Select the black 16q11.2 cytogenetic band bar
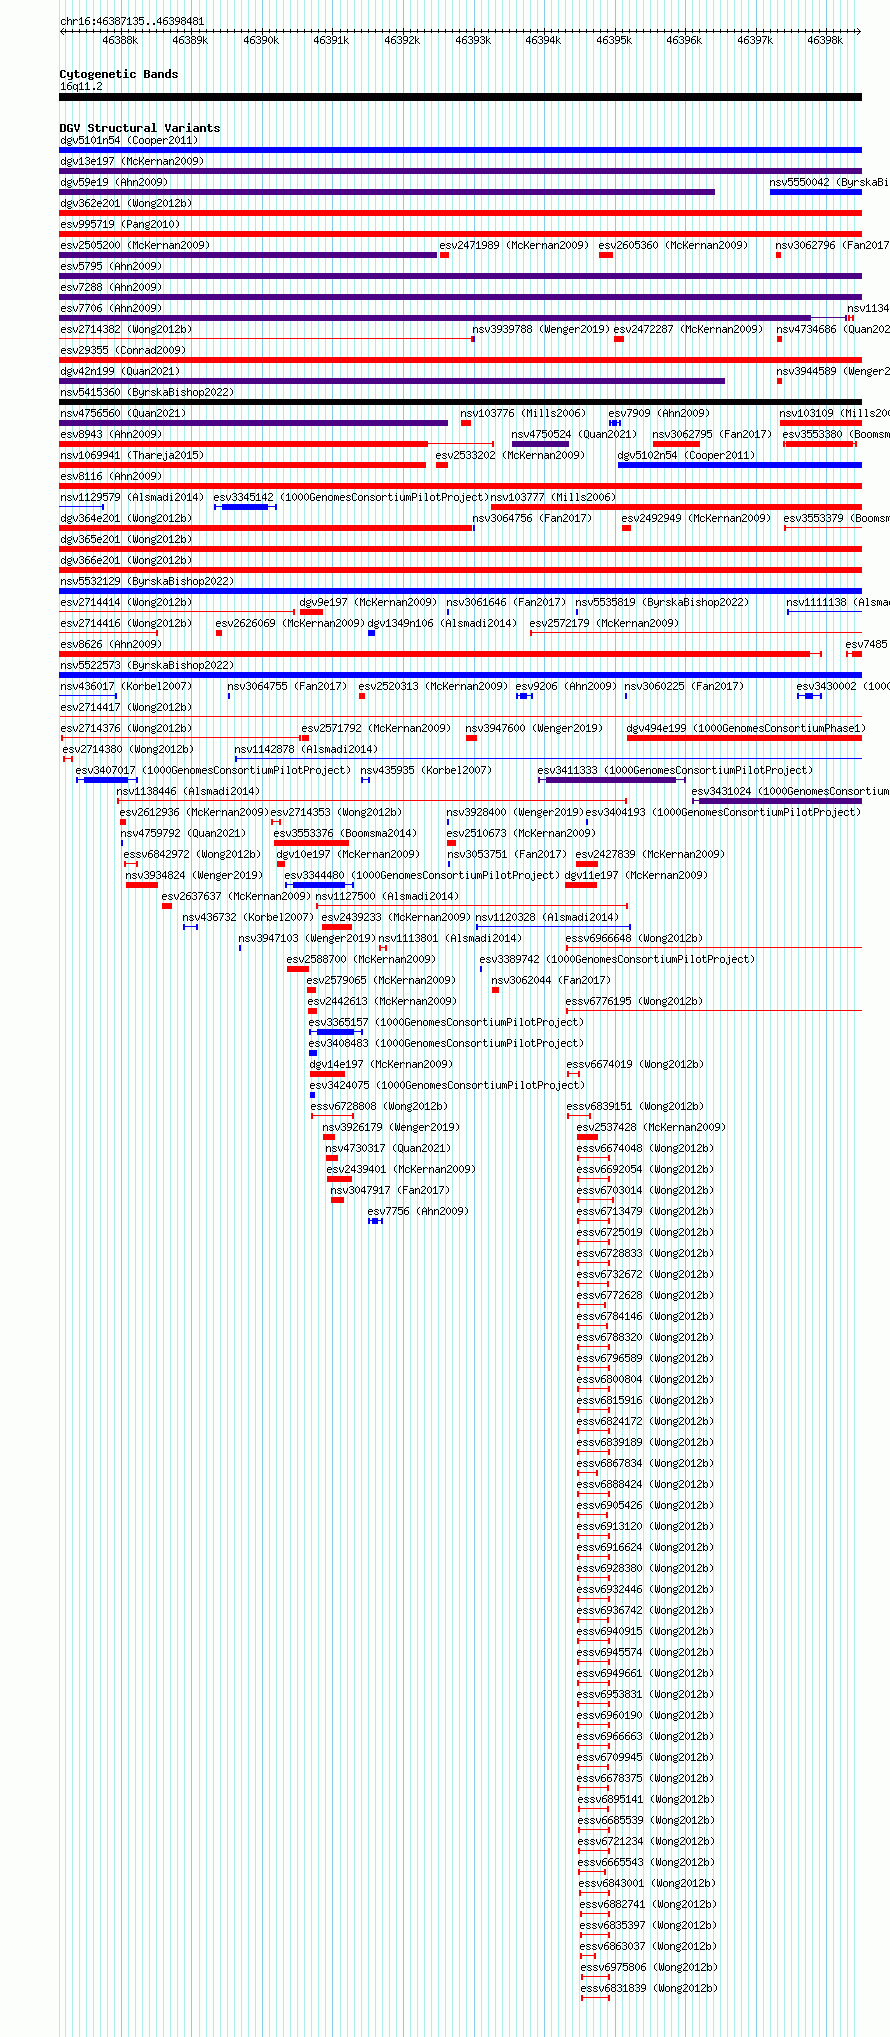 461,97
